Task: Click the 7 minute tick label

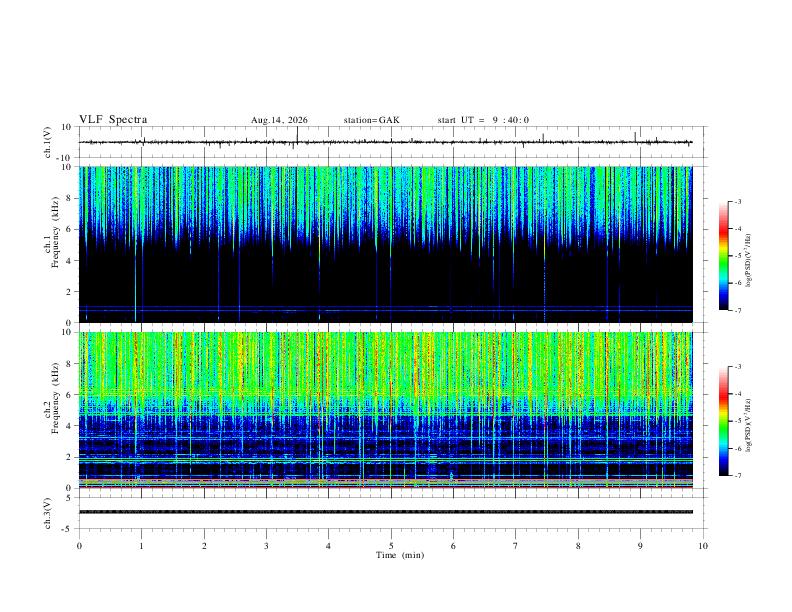Action: [x=516, y=546]
